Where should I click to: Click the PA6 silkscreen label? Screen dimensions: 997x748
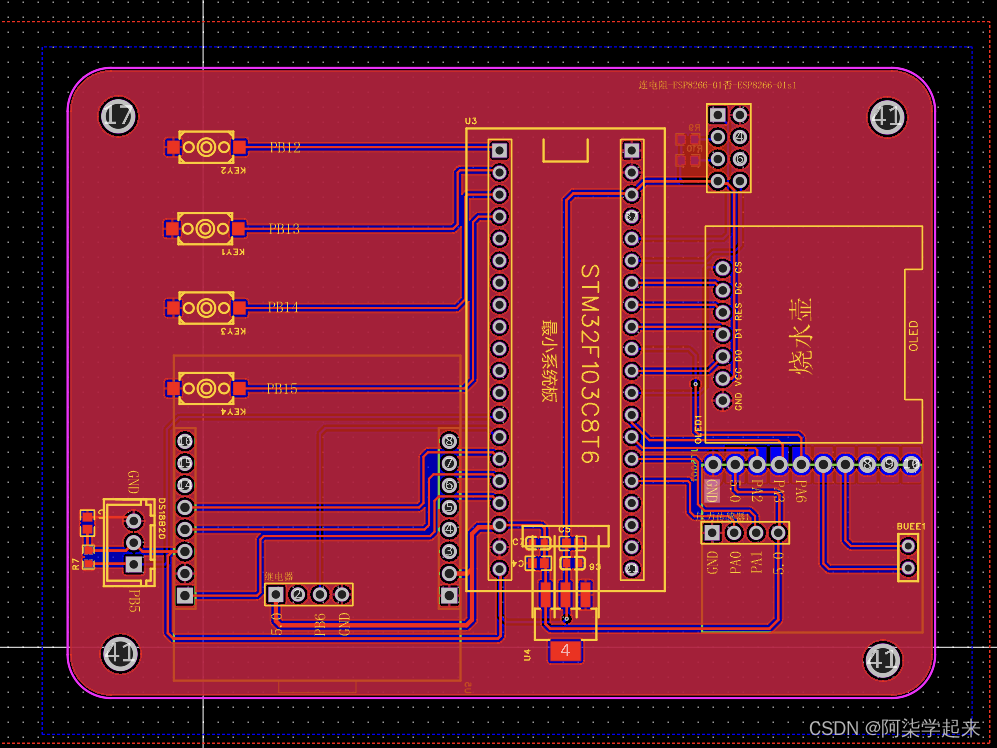coord(801,492)
